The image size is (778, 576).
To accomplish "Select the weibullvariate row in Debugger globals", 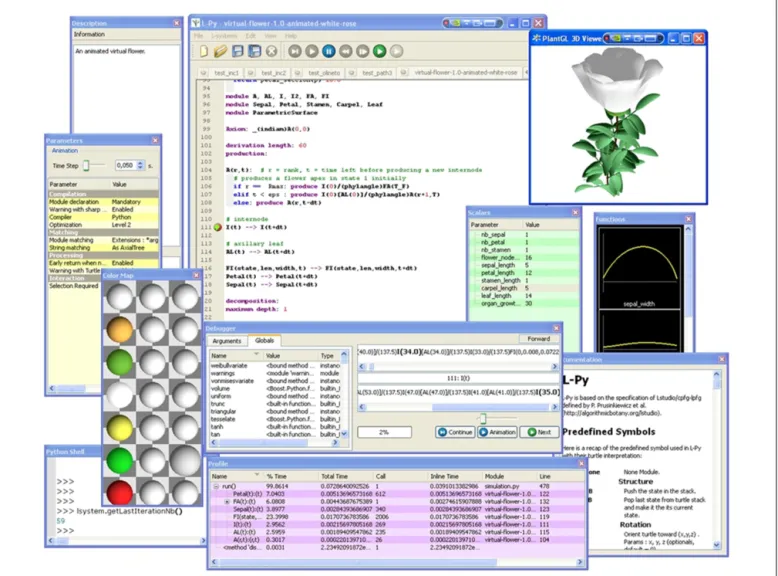I will tap(274, 366).
